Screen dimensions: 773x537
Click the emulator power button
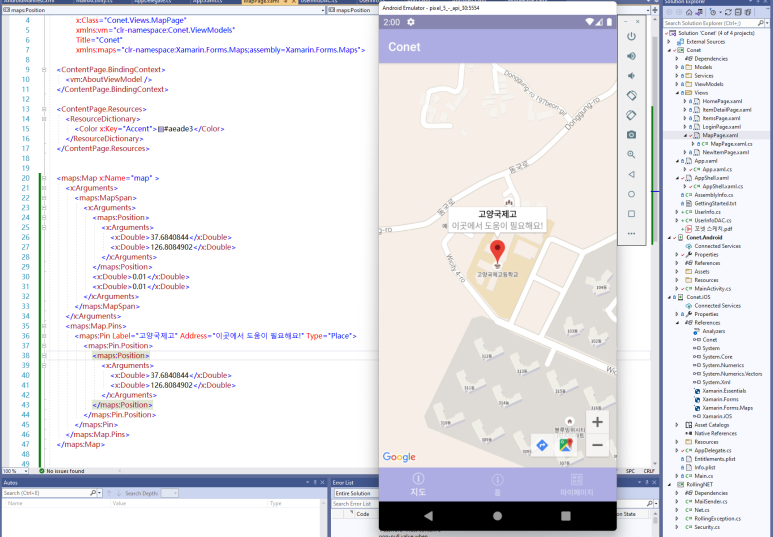tap(631, 36)
